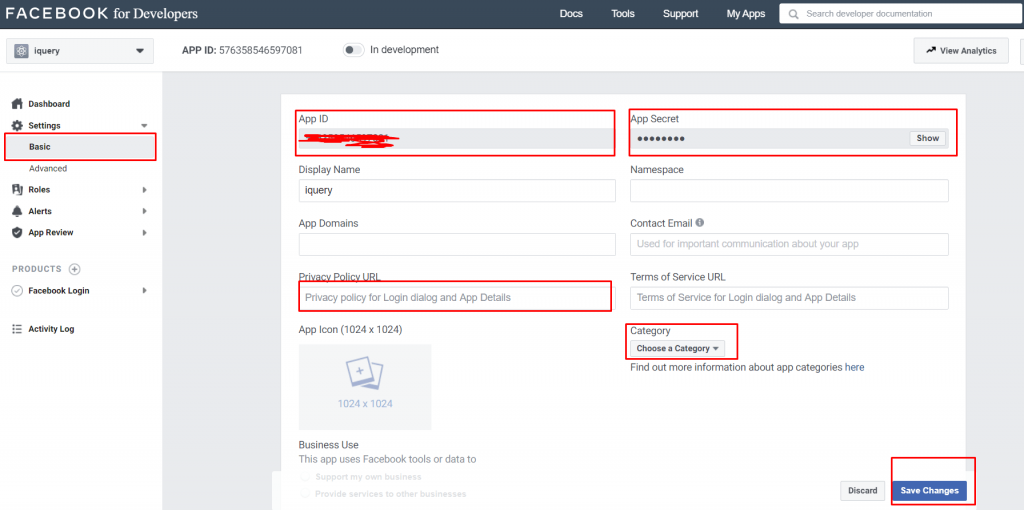This screenshot has height=510, width=1024.
Task: Open My Apps in the top navigation
Action: (x=746, y=14)
